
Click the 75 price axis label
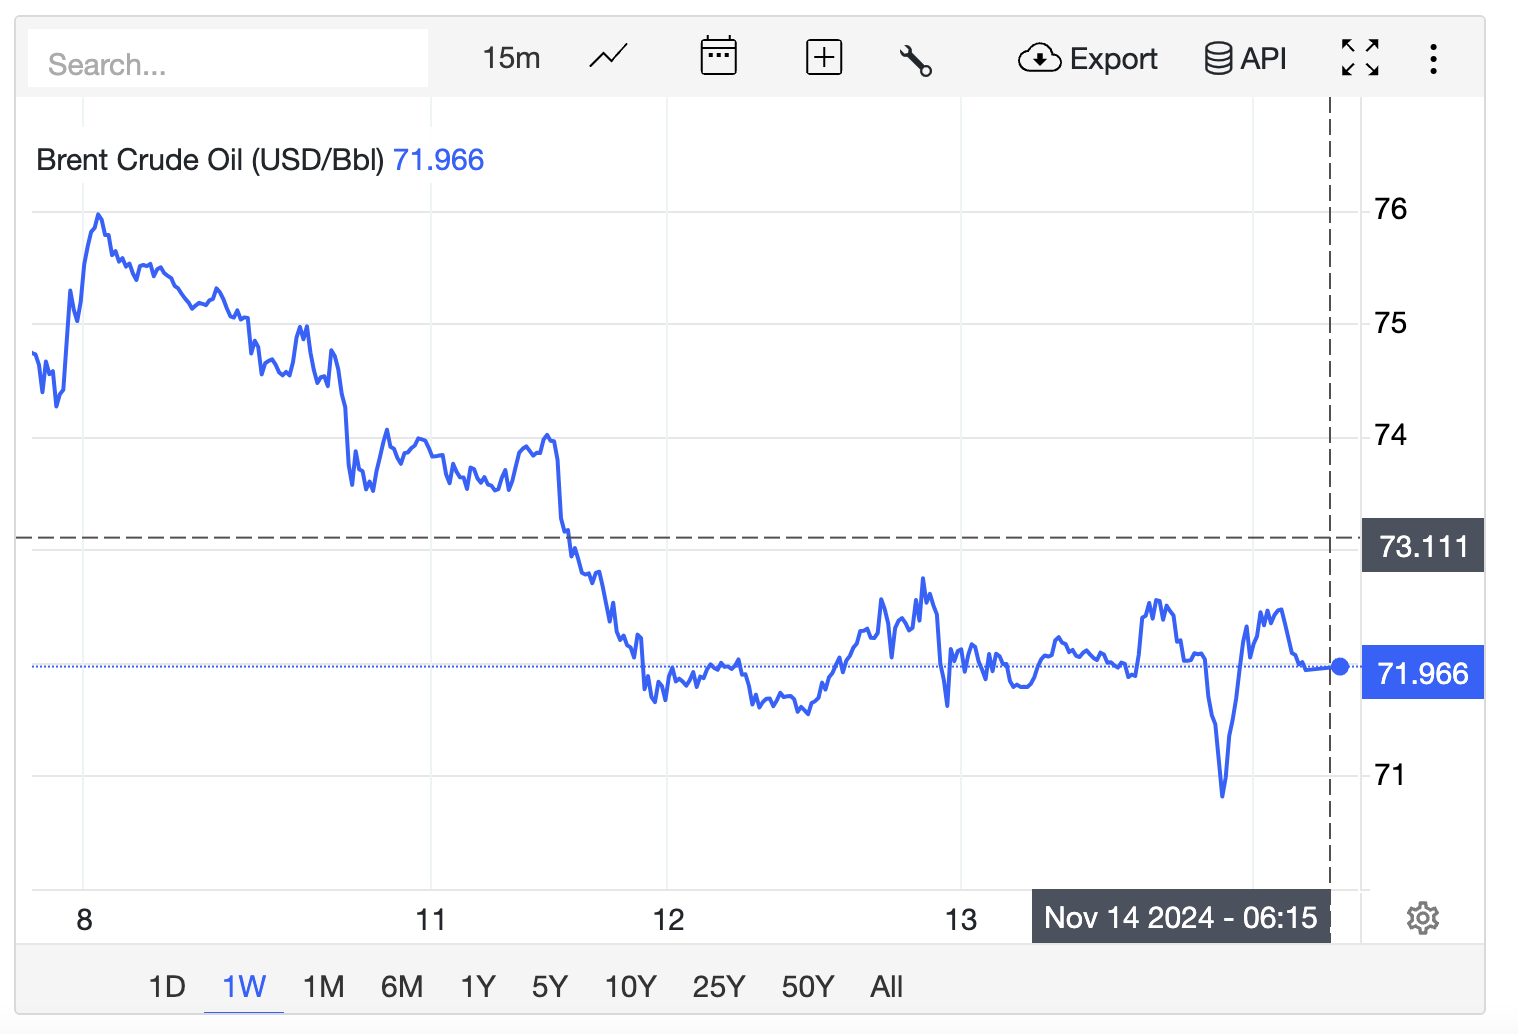1390,323
